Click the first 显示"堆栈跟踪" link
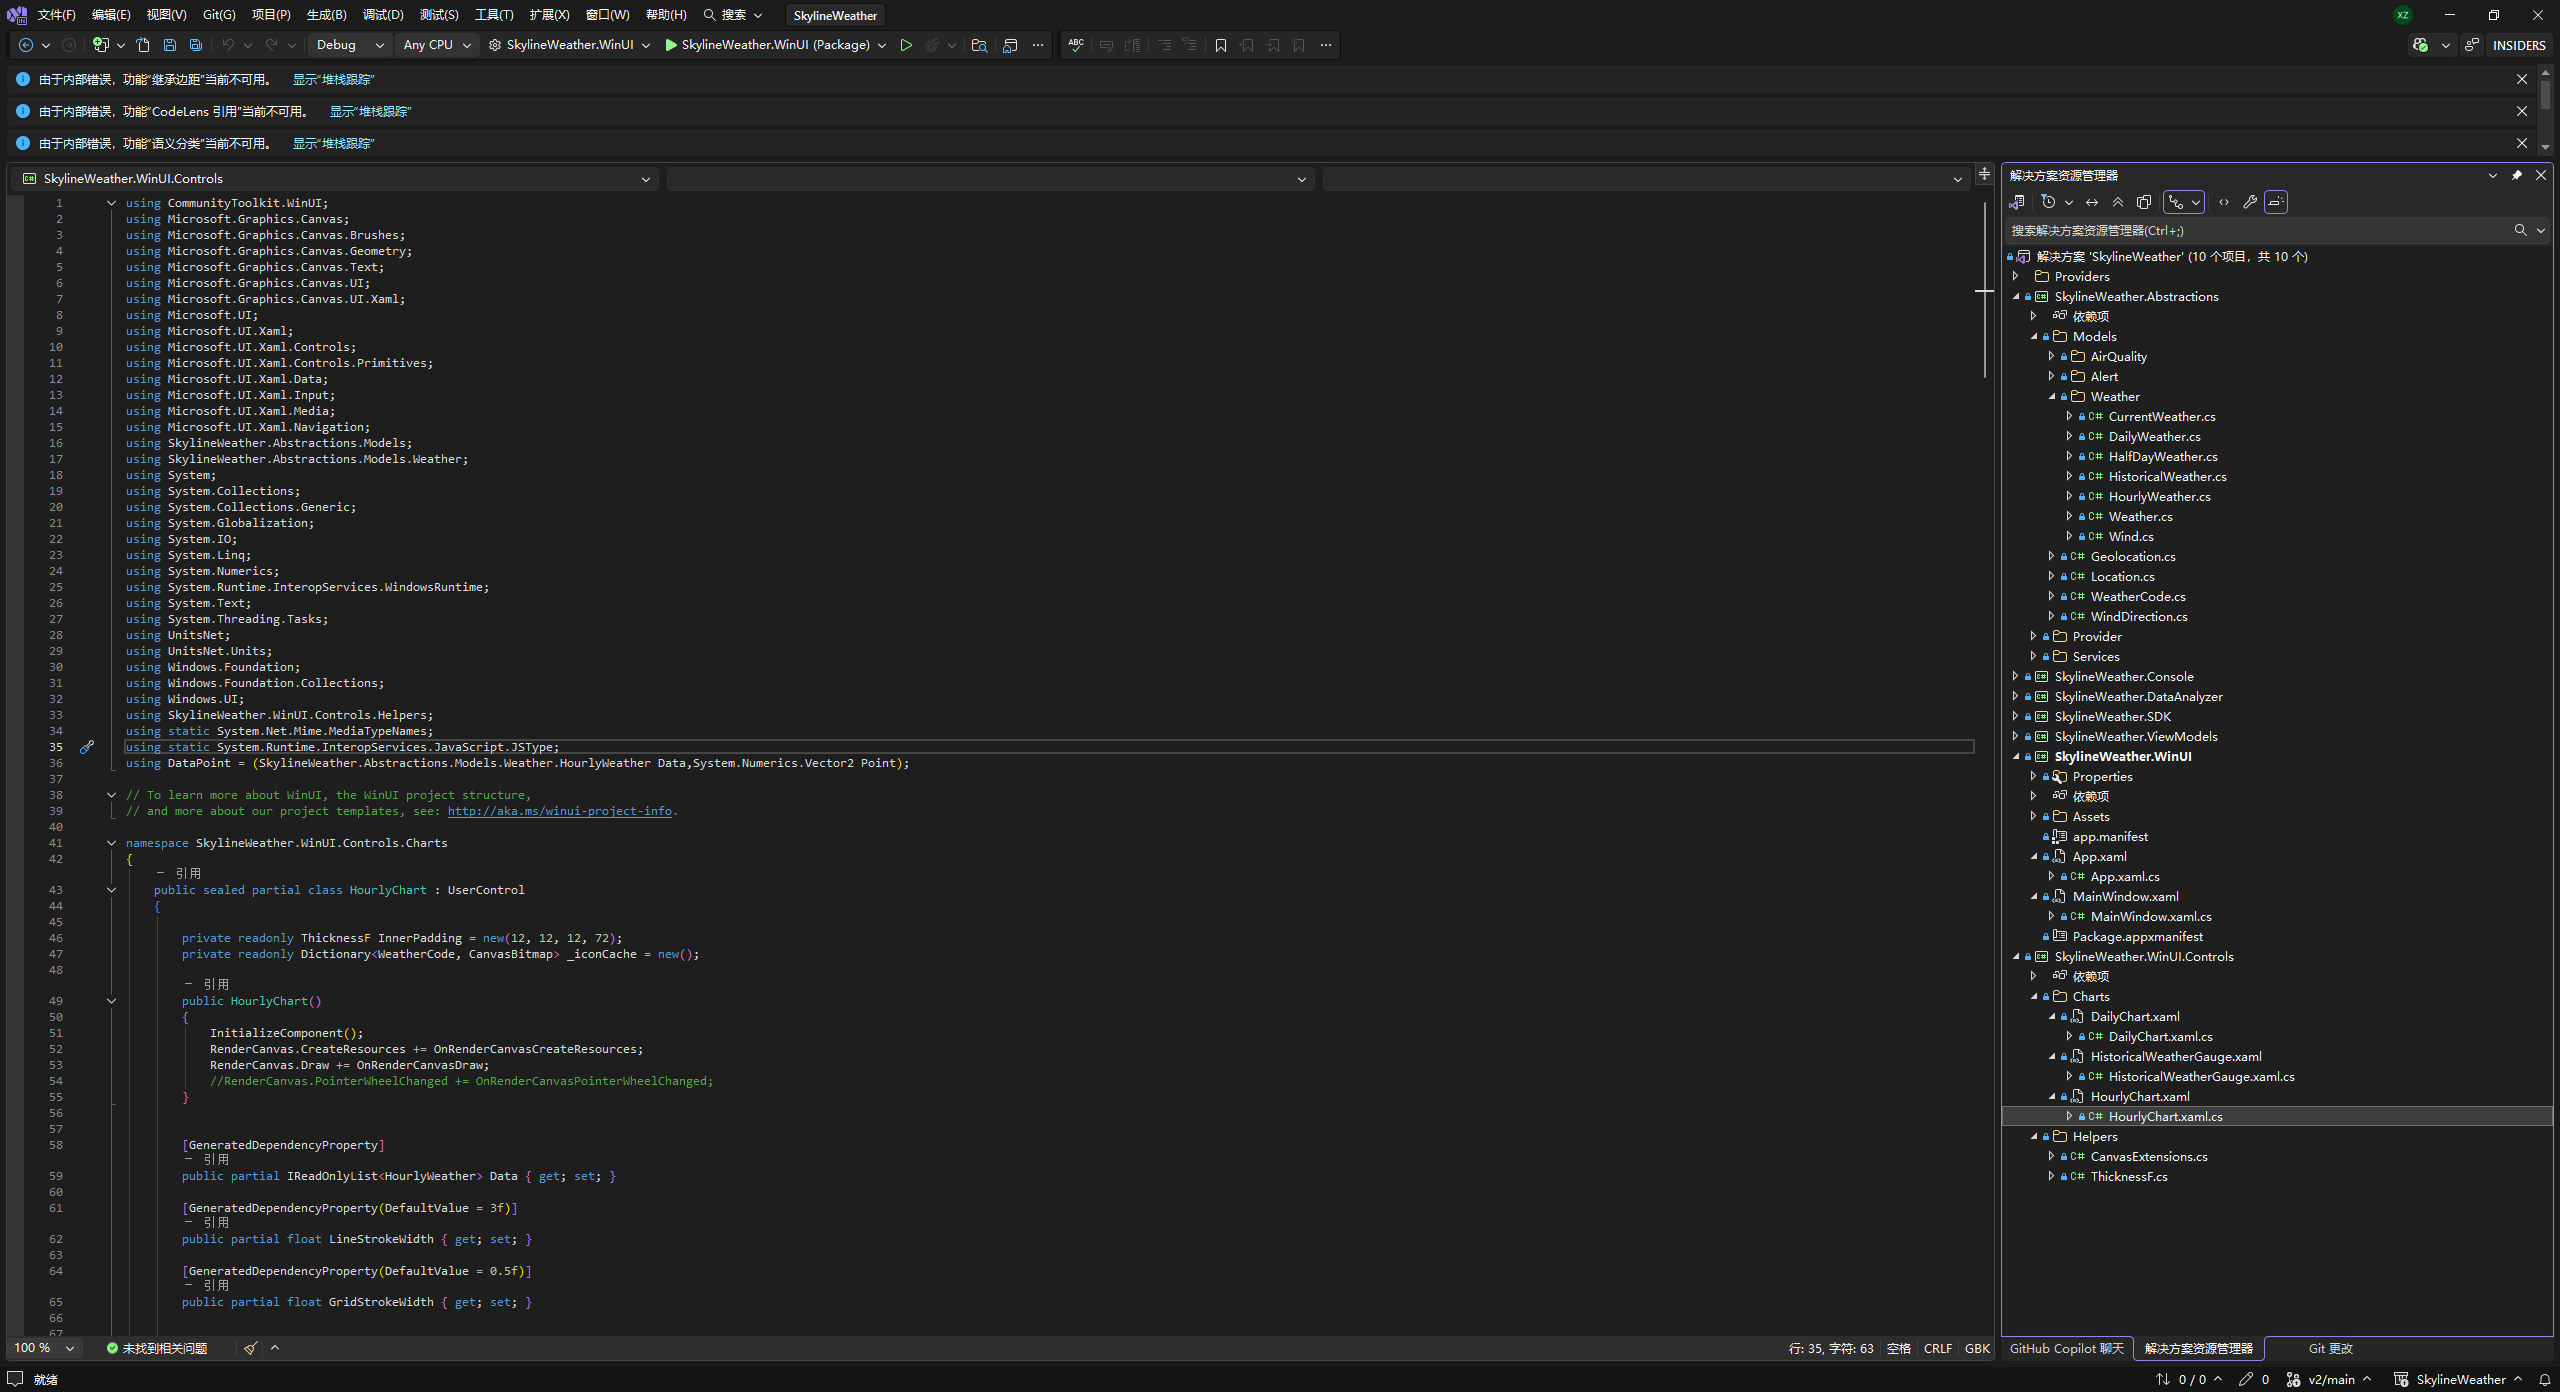Viewport: 2560px width, 1392px height. click(333, 79)
